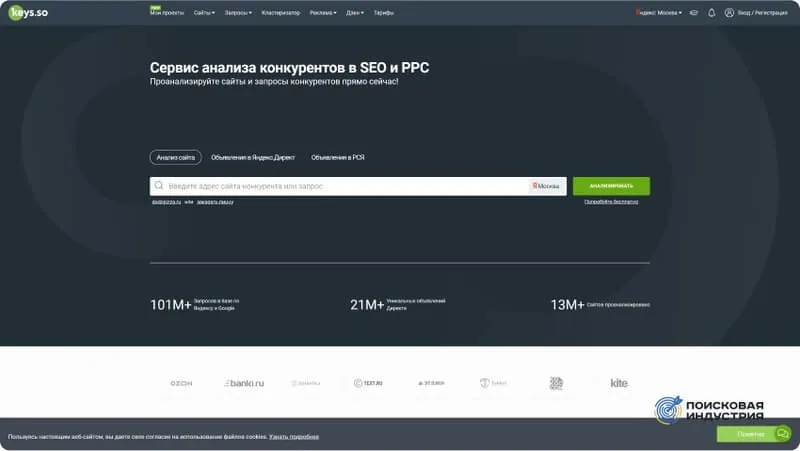800x451 pixels.
Task: Click the 13M+ analyzed sites statistic
Action: pyautogui.click(x=600, y=305)
